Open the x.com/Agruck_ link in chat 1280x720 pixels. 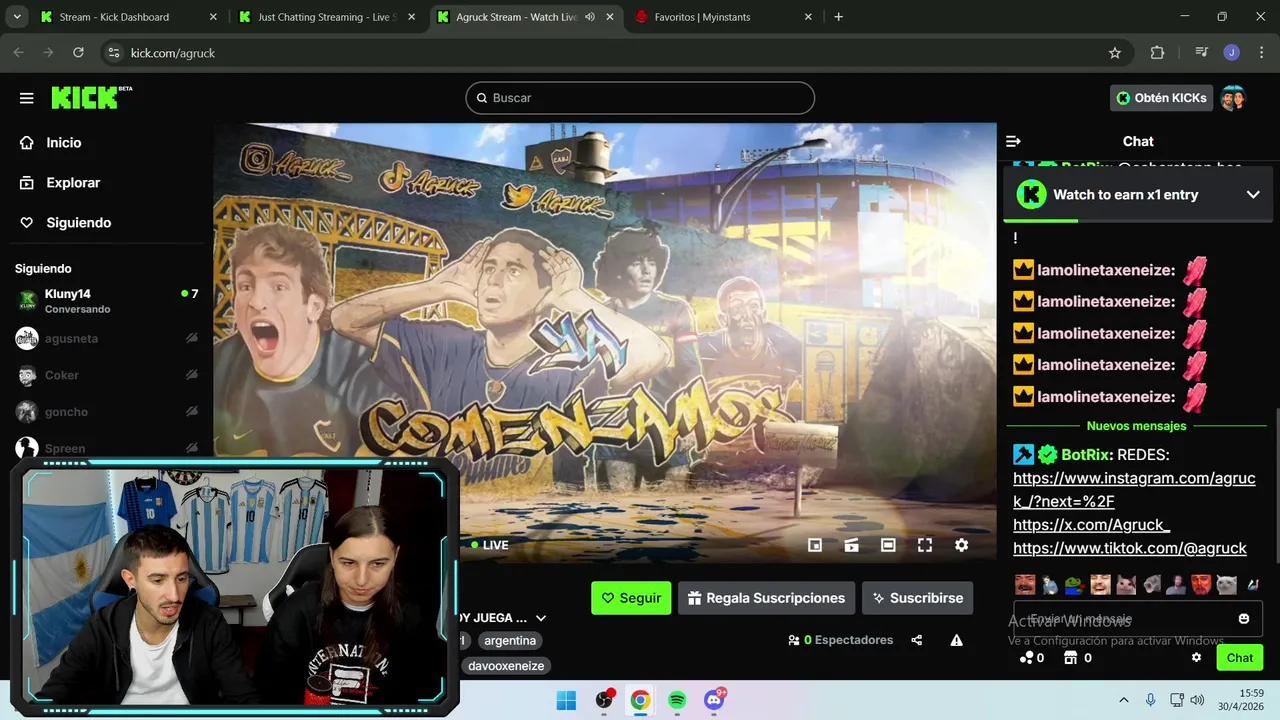point(1091,525)
